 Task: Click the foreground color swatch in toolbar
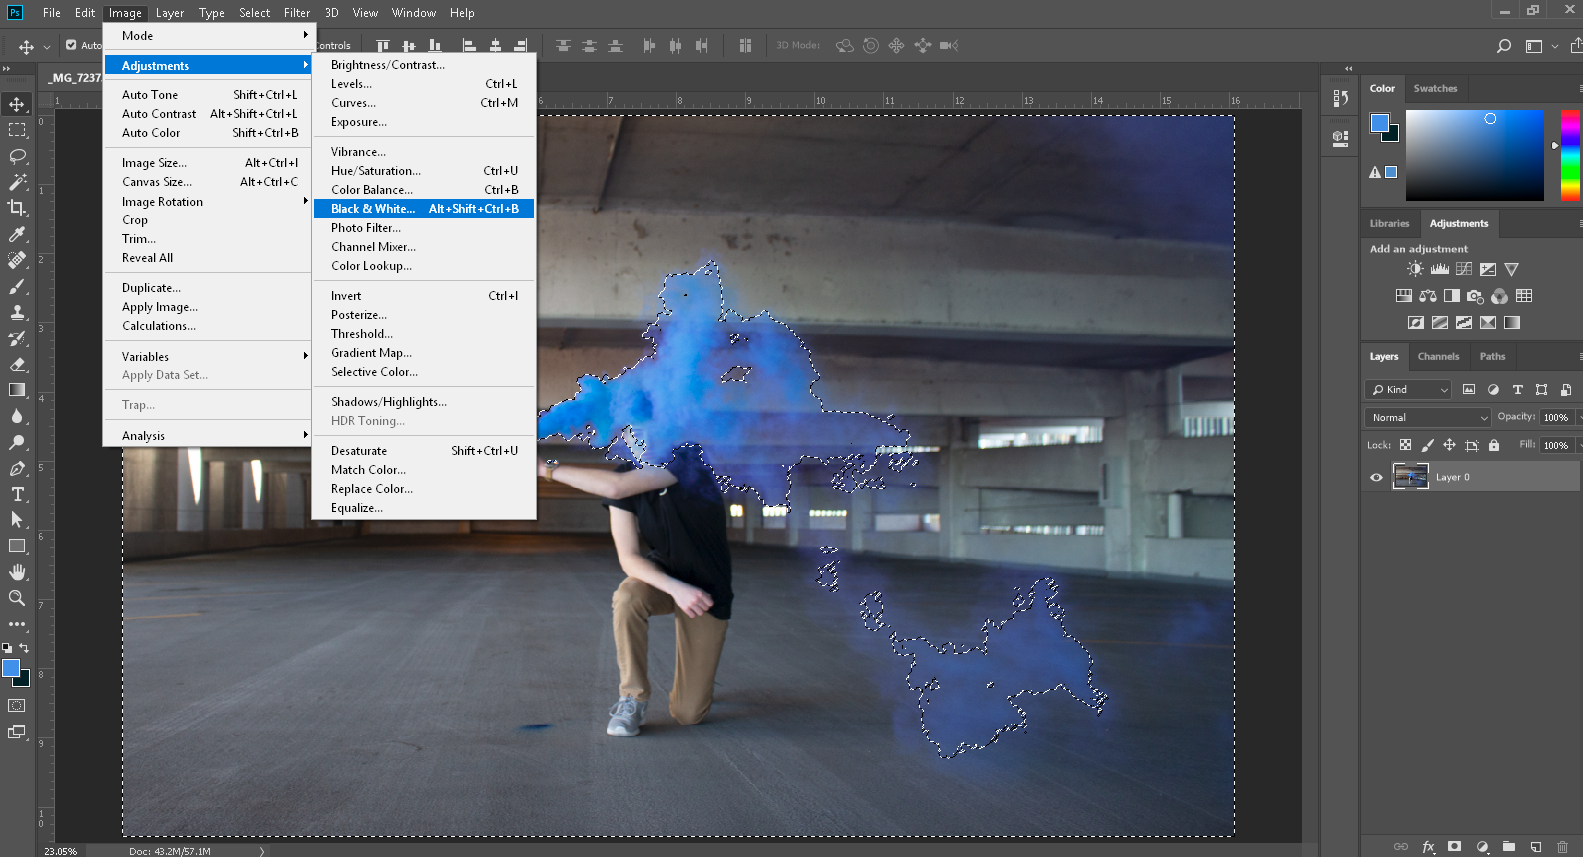(x=11, y=668)
